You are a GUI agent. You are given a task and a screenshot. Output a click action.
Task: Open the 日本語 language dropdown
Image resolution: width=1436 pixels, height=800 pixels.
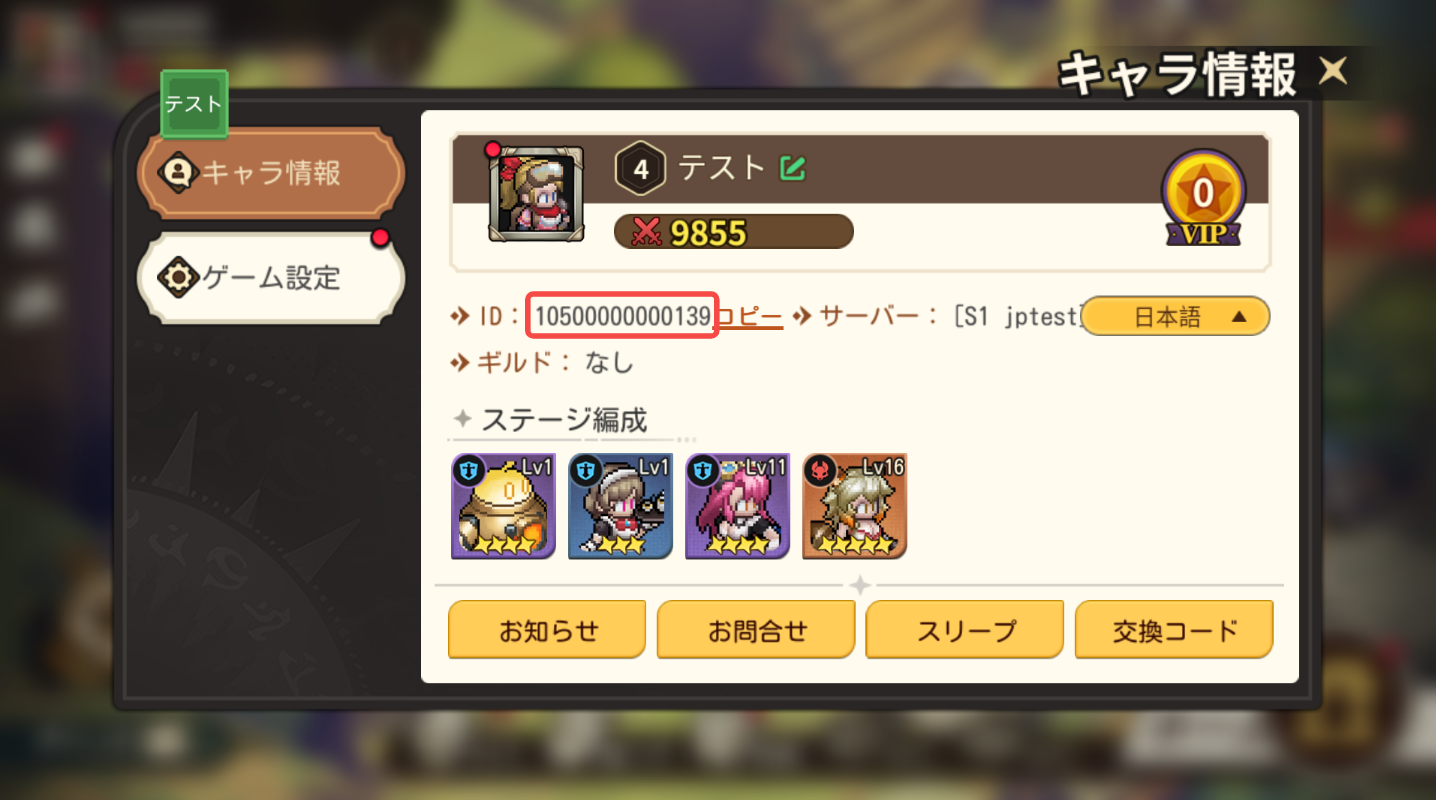click(x=1176, y=317)
